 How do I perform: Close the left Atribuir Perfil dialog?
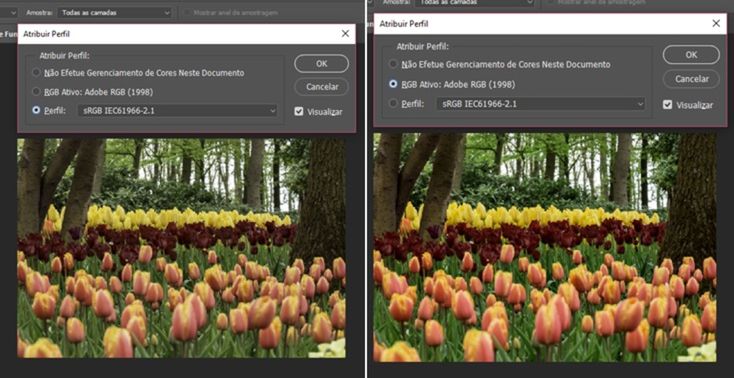pos(345,34)
